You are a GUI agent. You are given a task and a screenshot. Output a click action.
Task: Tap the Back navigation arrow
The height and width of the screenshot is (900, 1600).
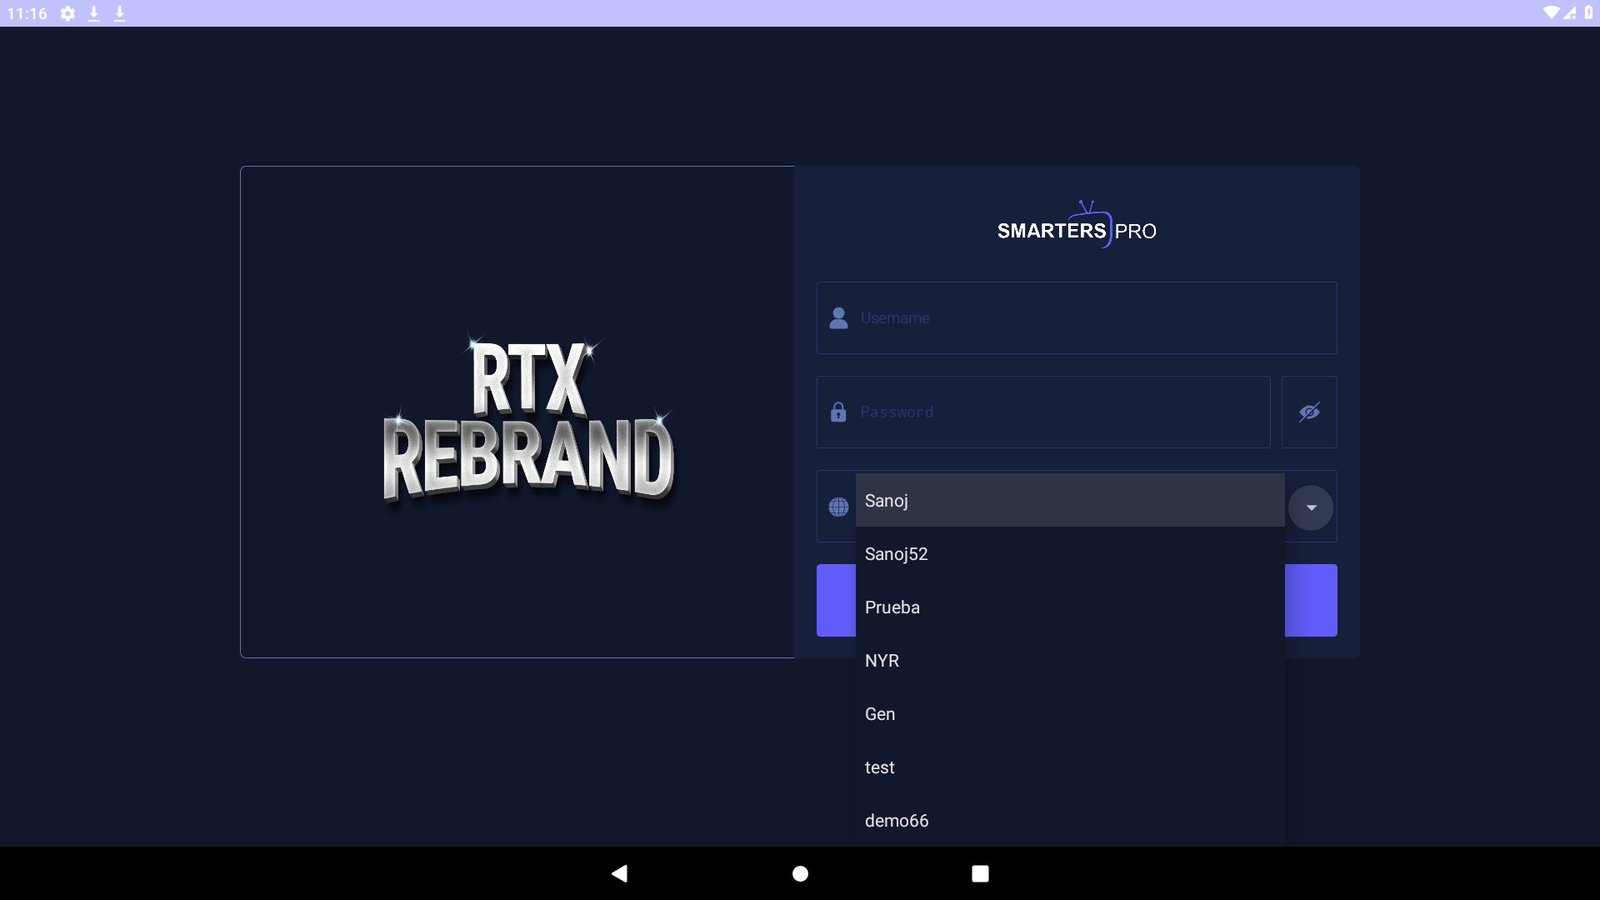pos(621,872)
